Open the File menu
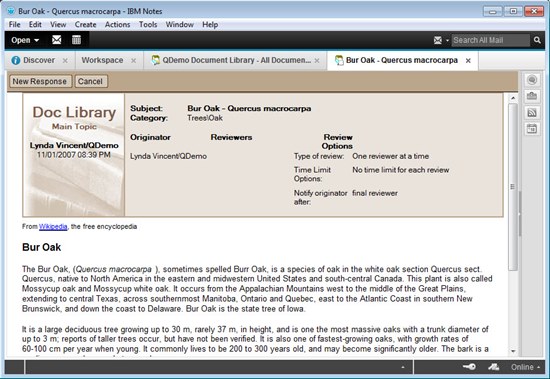The width and height of the screenshot is (550, 379). (14, 25)
